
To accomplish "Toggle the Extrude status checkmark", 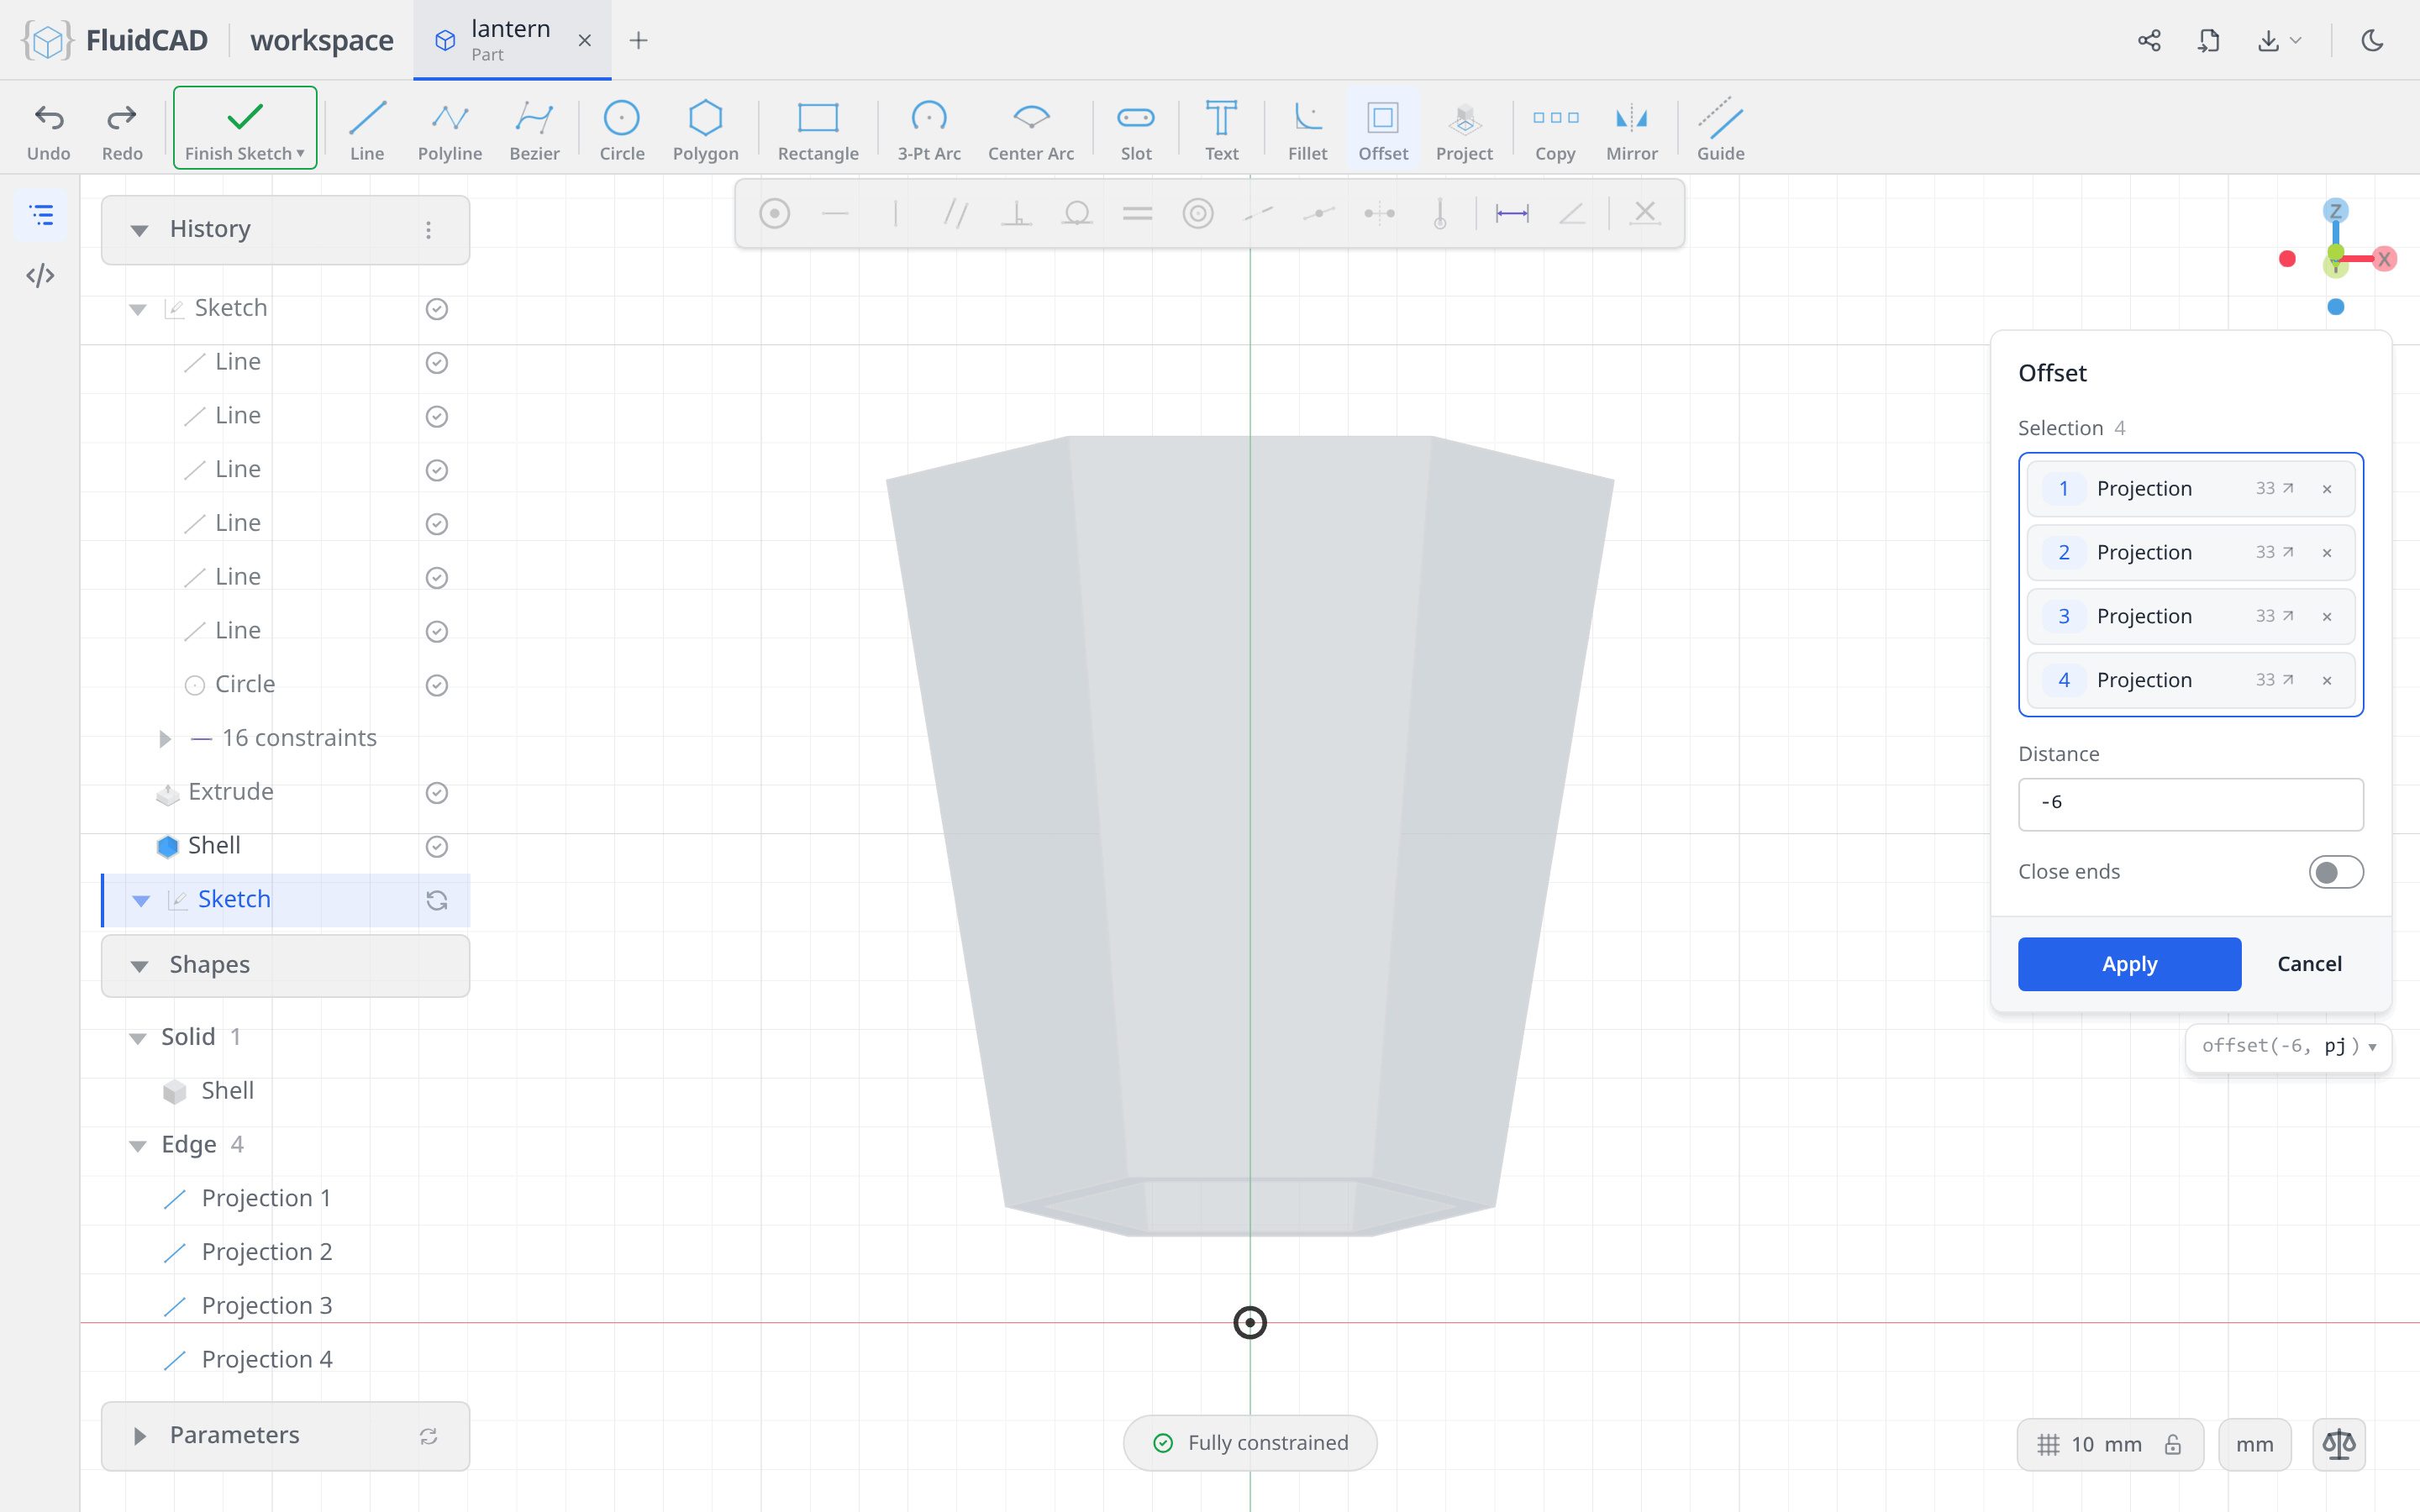I will [x=436, y=793].
